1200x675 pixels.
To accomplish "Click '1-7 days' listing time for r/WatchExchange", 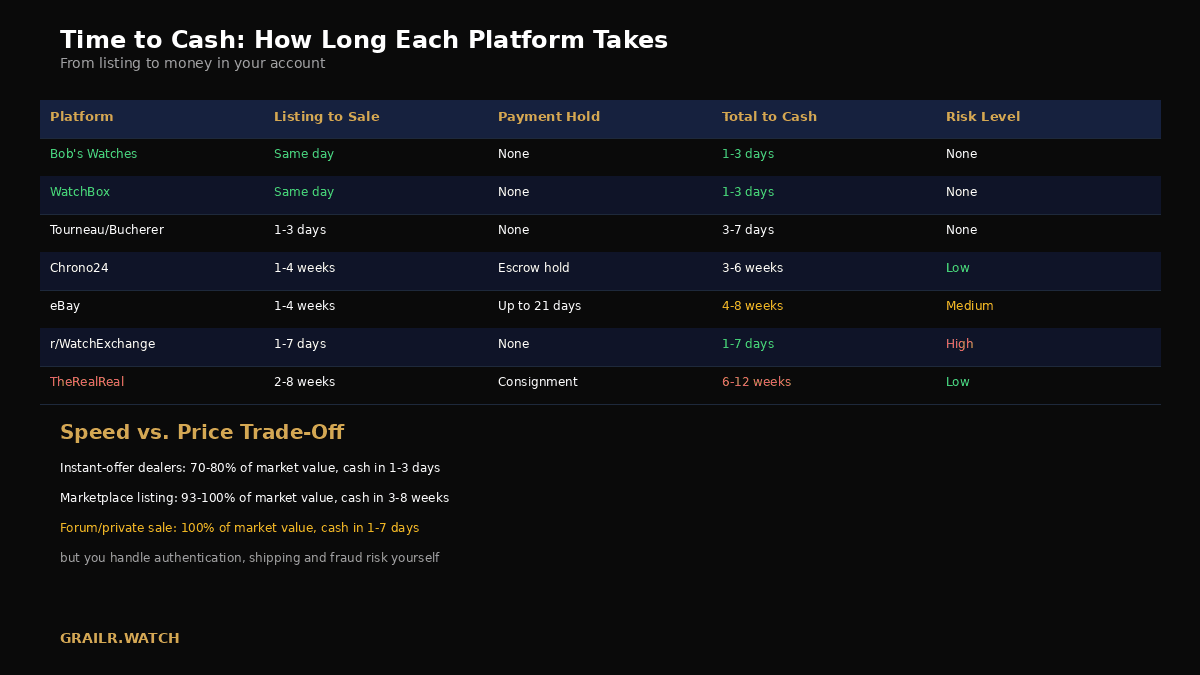I will point(300,344).
